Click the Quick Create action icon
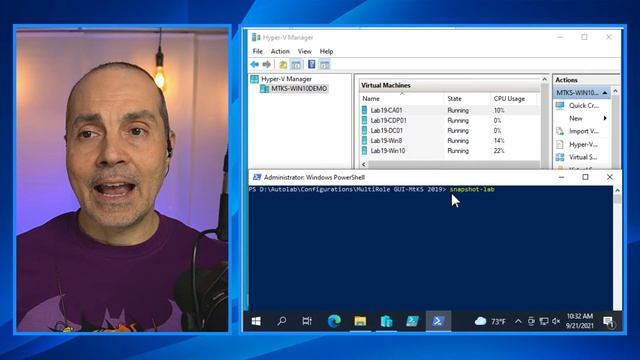Screen dimensions: 640x360 (560, 105)
